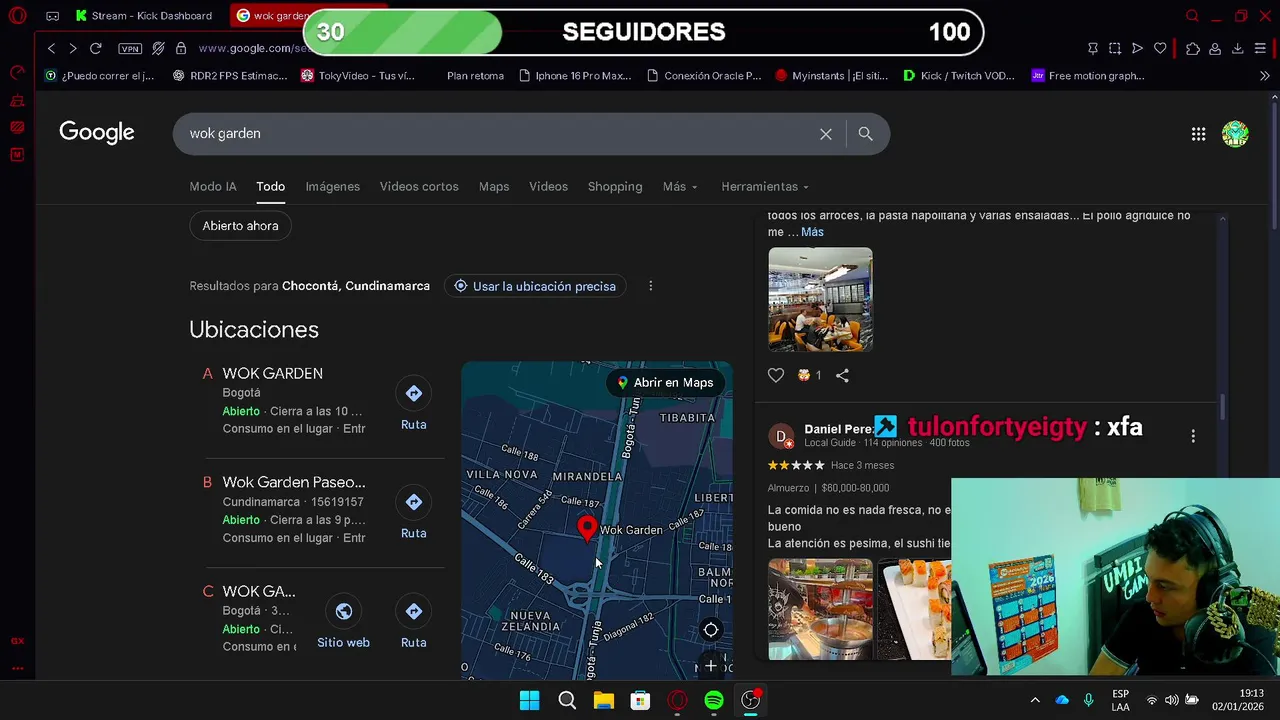This screenshot has height=720, width=1280.
Task: Open Windows Start menu
Action: [x=530, y=701]
